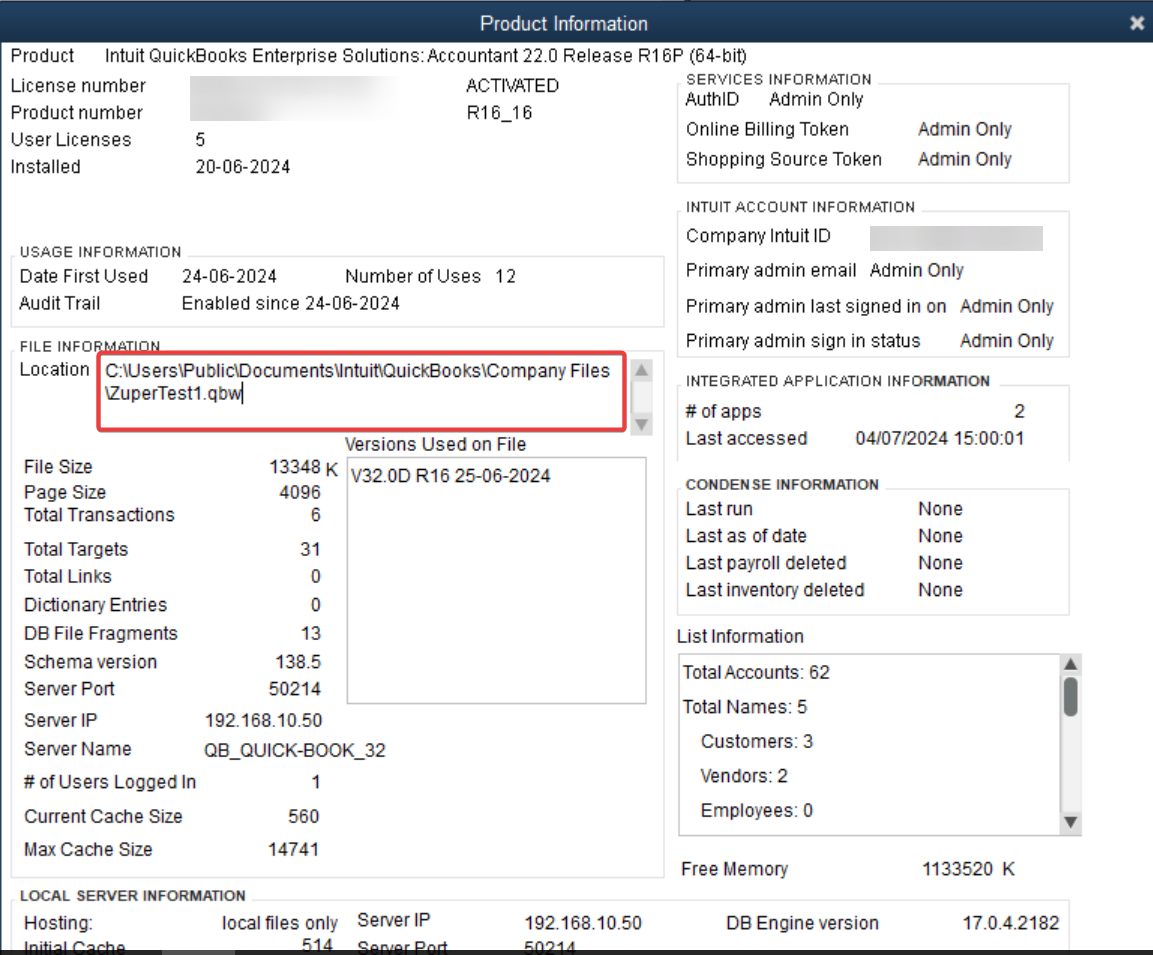
Task: Click Primary admin sign in status value
Action: (x=1007, y=341)
